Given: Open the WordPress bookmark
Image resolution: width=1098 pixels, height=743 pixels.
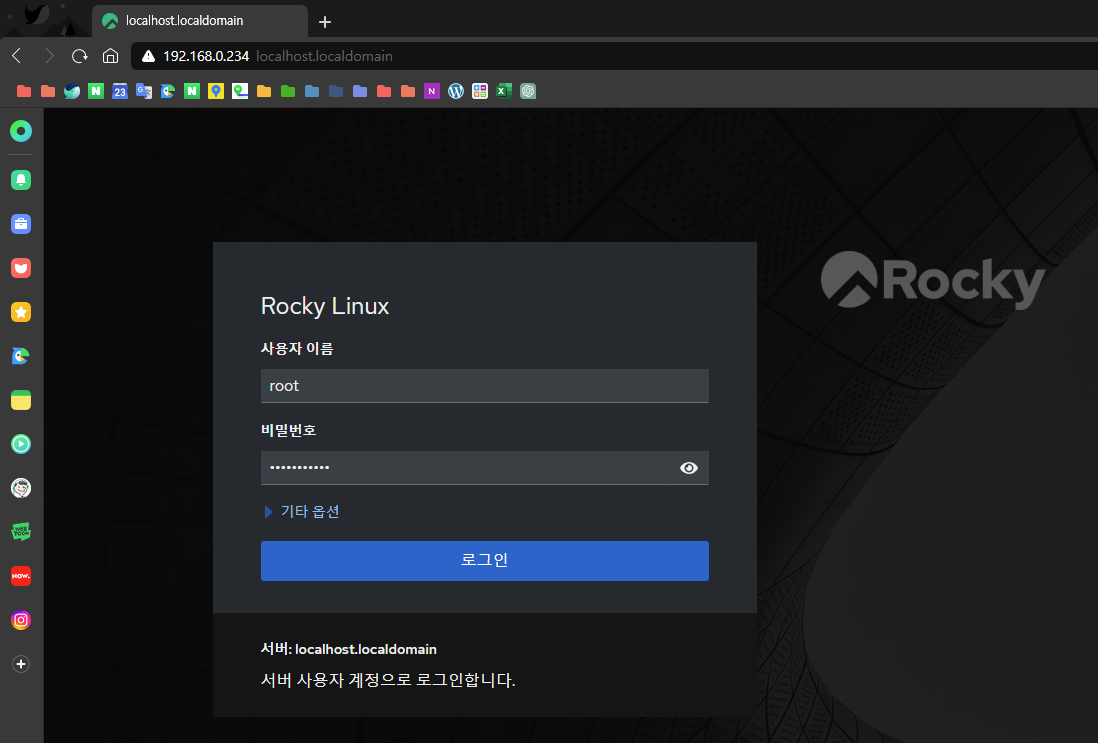Looking at the screenshot, I should [x=456, y=91].
